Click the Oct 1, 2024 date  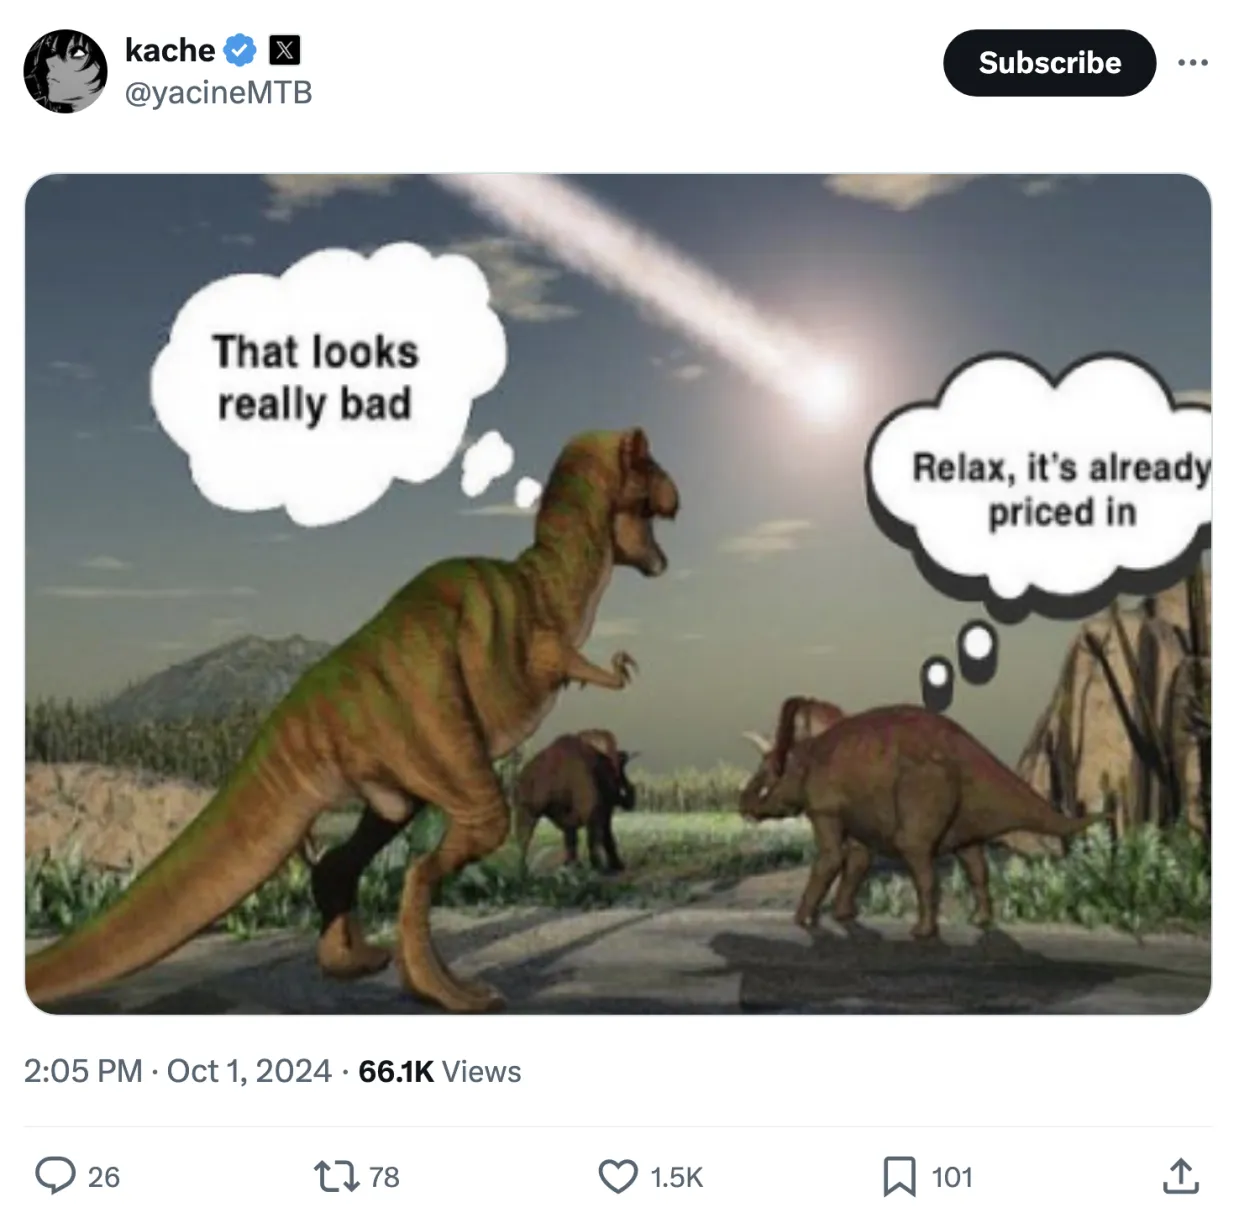249,1071
